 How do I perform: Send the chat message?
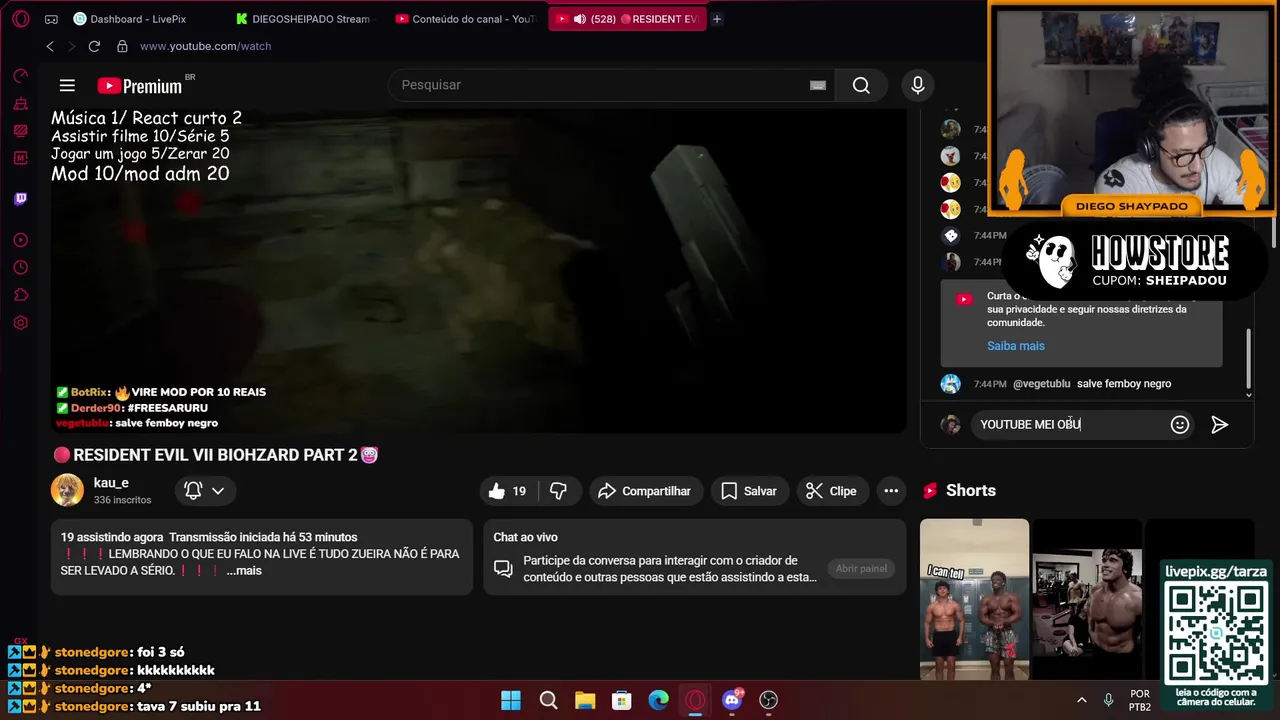tap(1219, 425)
